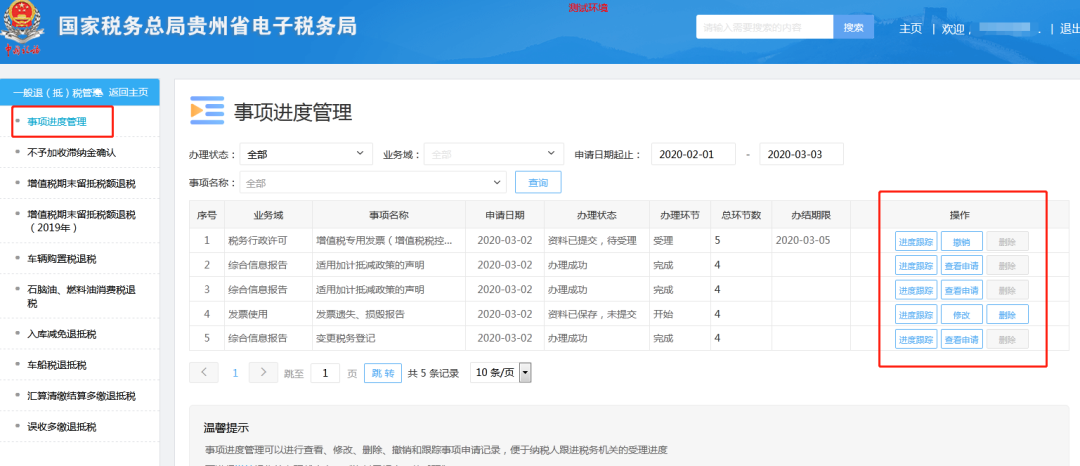Click the tax bureau emblem logo

tap(22, 28)
